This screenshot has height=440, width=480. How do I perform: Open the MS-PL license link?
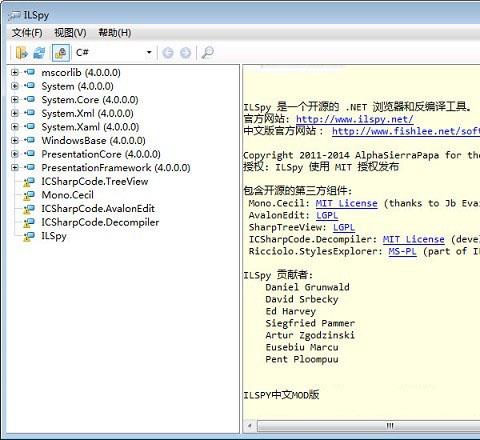(402, 251)
